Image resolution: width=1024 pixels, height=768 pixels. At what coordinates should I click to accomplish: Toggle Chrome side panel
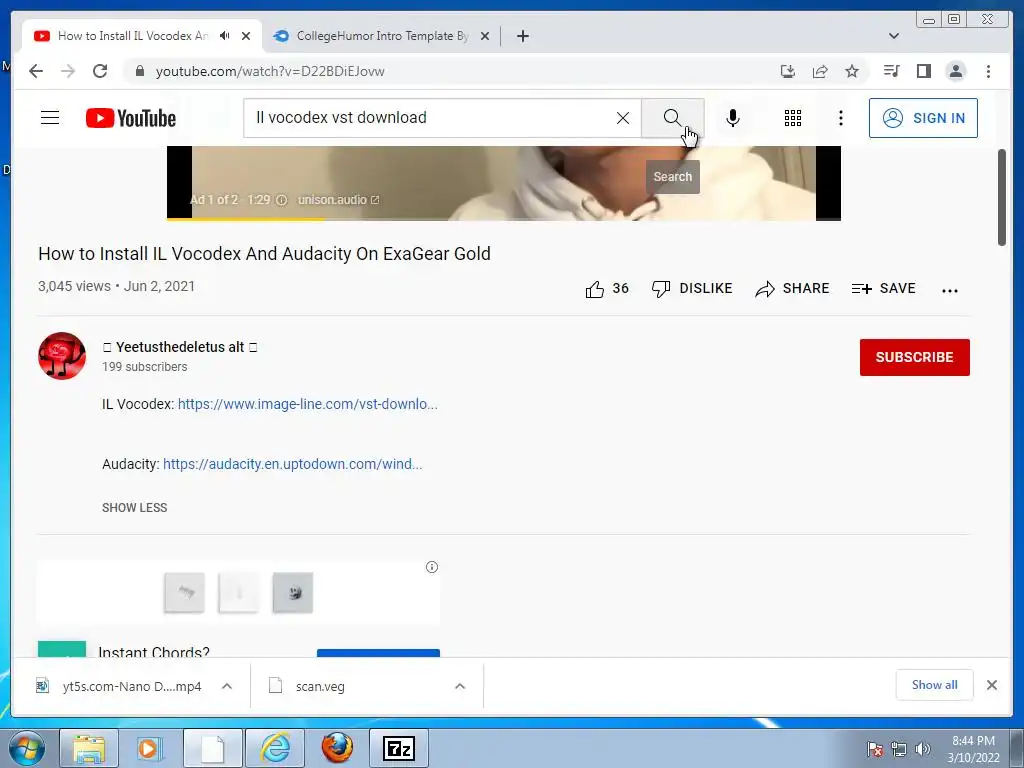(923, 71)
